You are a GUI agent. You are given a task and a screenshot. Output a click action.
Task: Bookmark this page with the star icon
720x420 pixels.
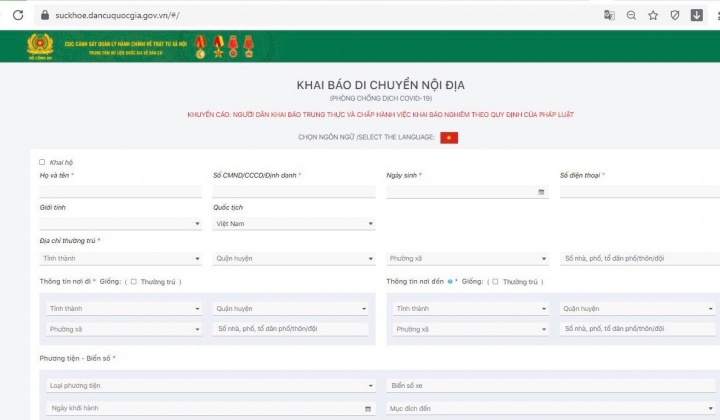(x=653, y=15)
